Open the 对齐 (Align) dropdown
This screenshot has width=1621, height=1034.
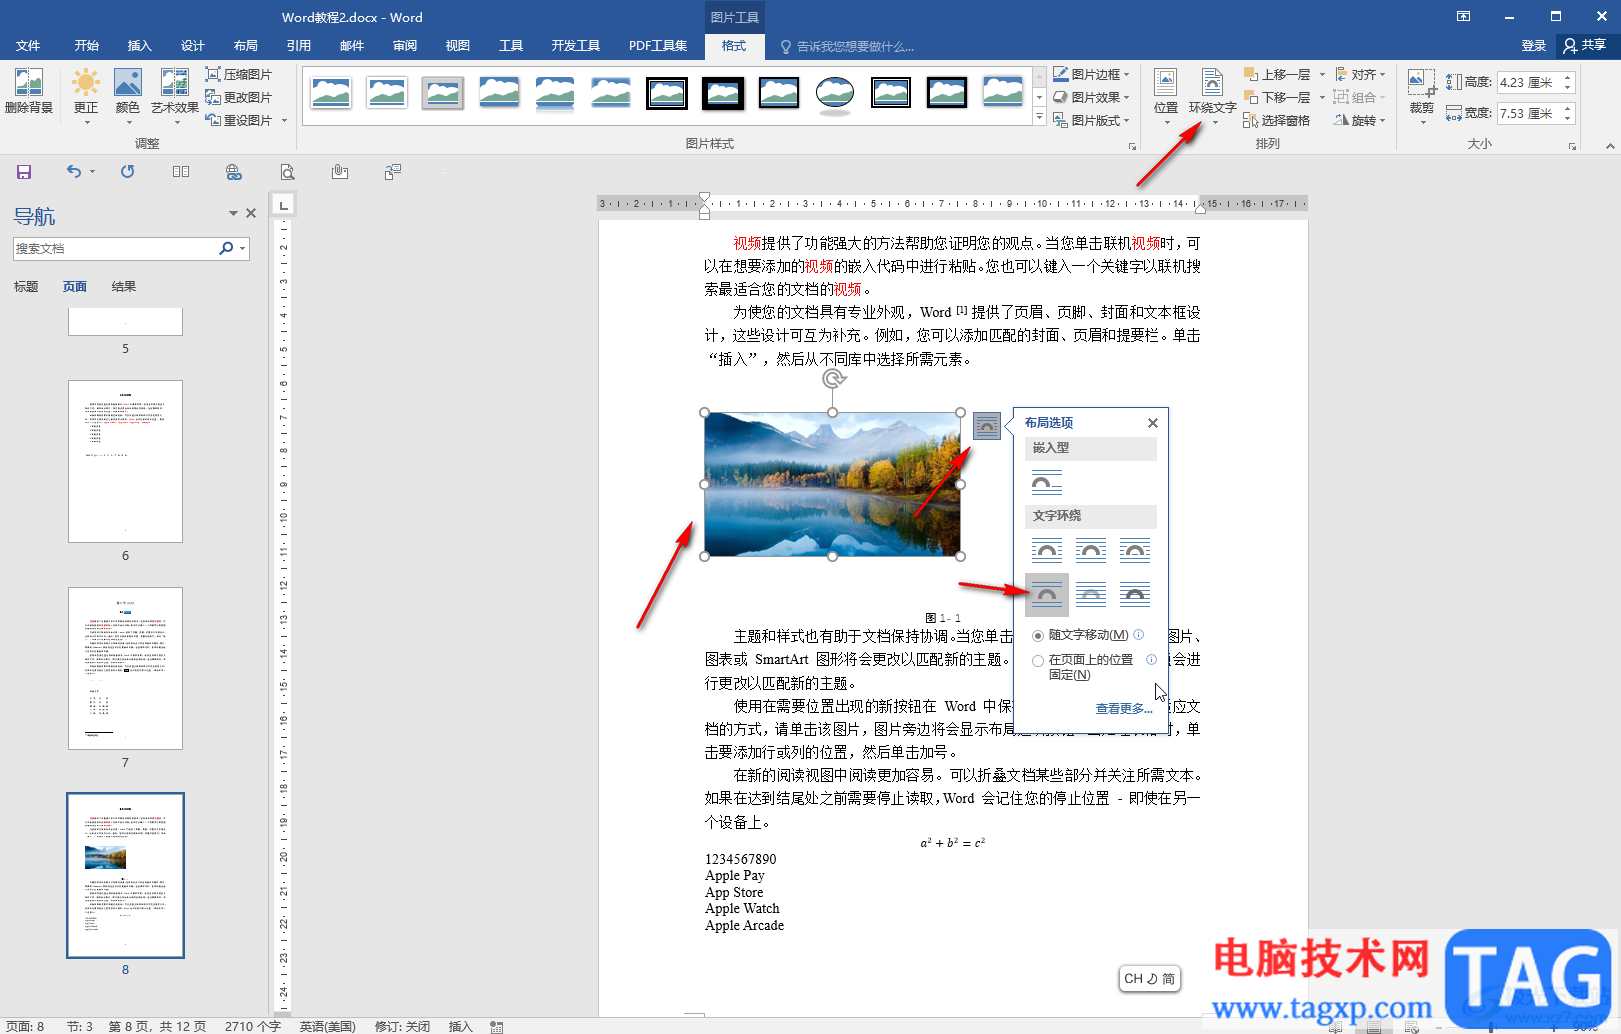click(x=1361, y=74)
